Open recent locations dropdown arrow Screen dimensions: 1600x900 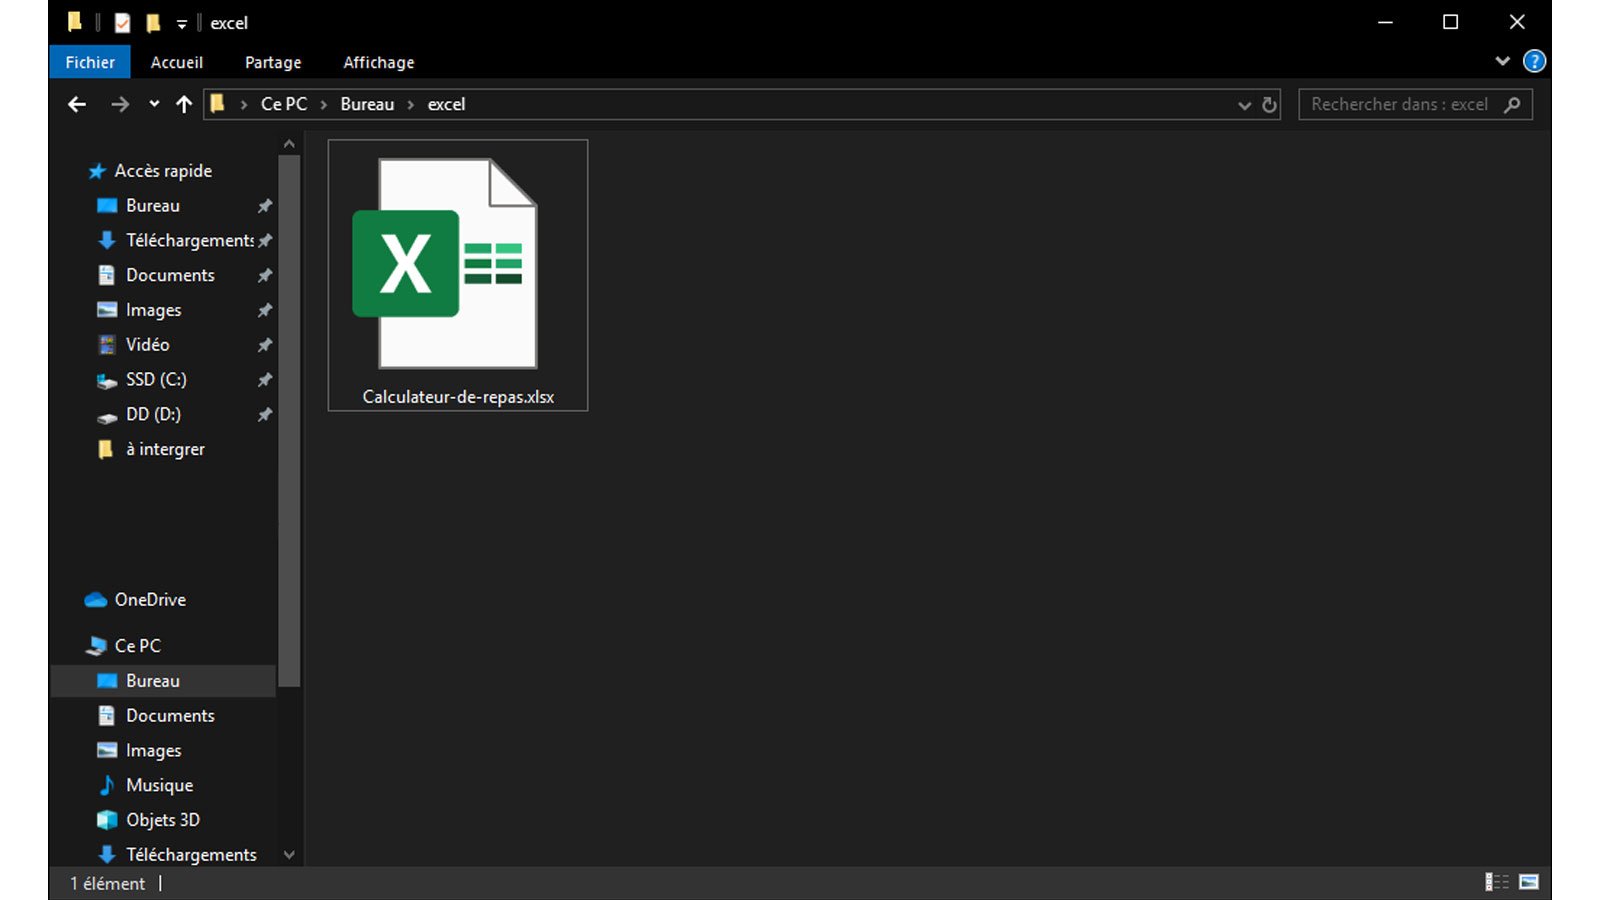click(x=154, y=104)
